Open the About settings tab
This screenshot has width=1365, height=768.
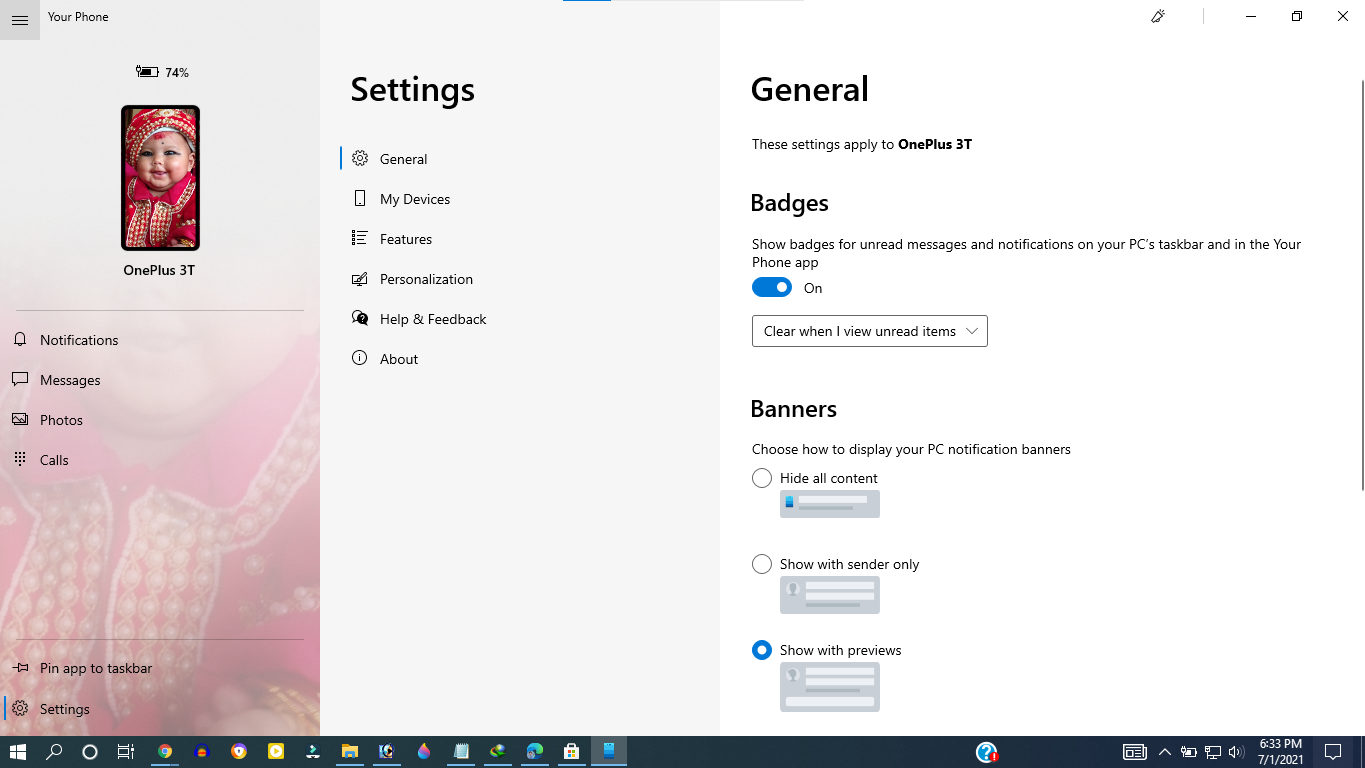[520, 359]
